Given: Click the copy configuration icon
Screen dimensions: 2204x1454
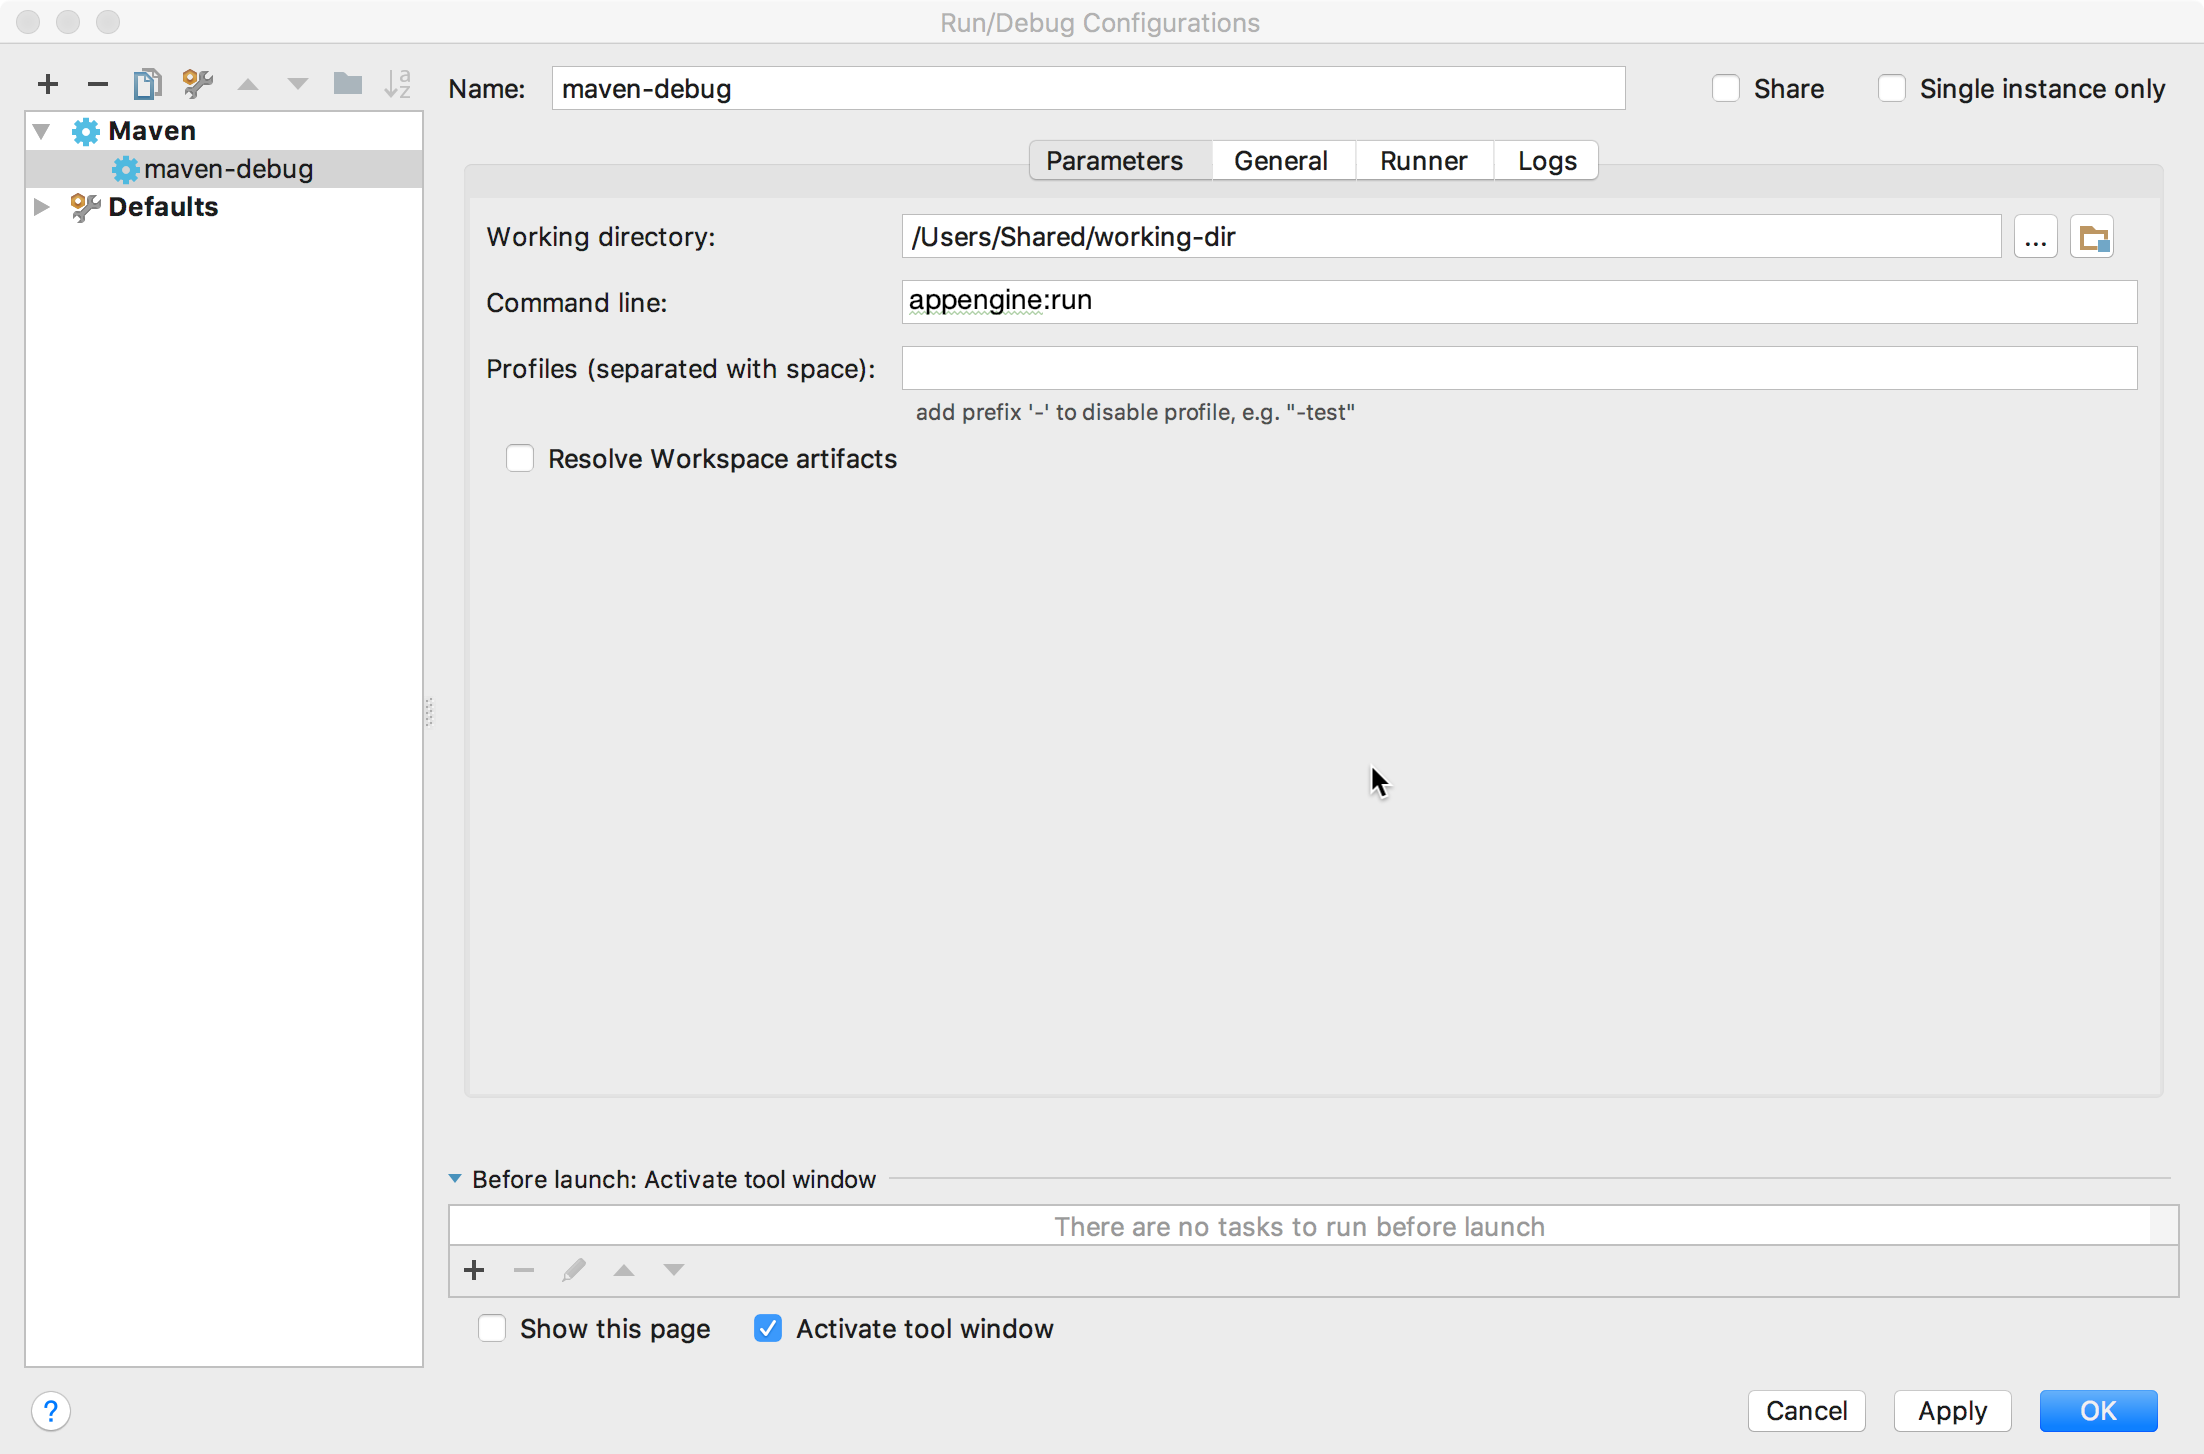Looking at the screenshot, I should [148, 84].
